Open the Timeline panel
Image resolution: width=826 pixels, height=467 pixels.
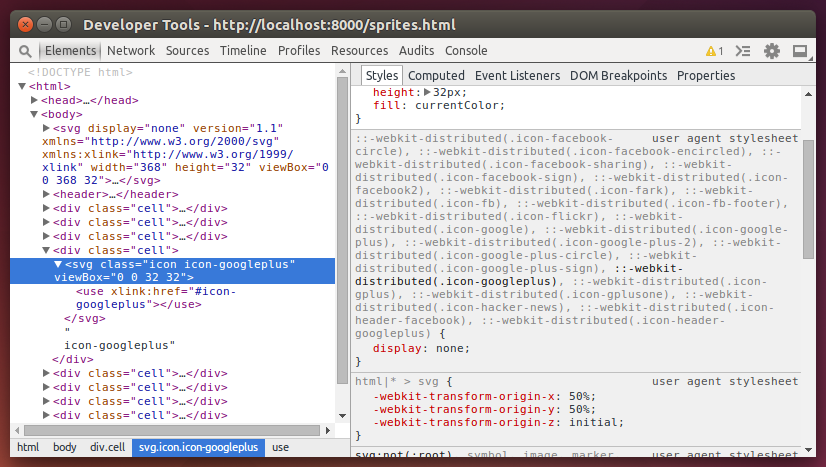243,51
